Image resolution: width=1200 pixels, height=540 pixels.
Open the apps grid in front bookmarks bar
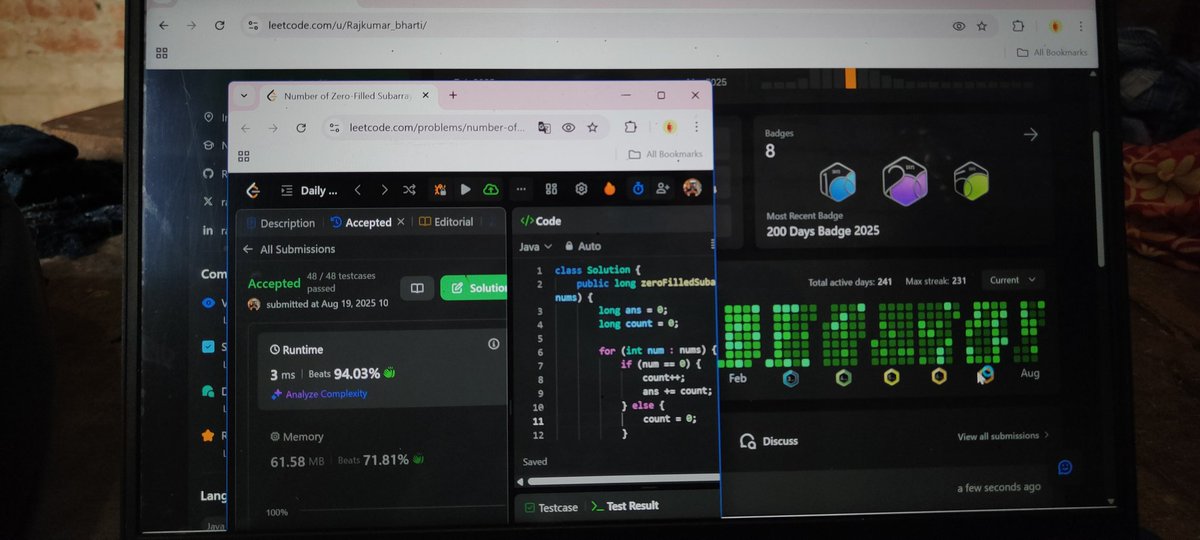pos(244,156)
